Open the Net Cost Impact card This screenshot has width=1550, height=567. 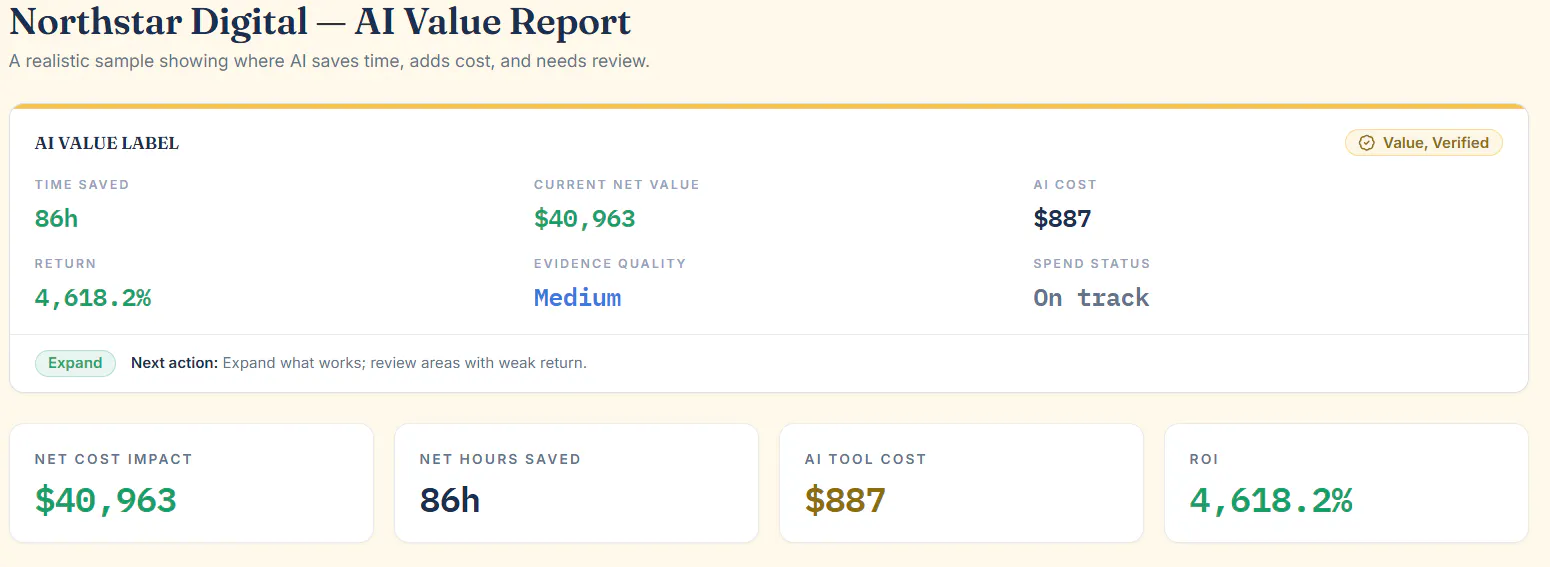point(191,483)
